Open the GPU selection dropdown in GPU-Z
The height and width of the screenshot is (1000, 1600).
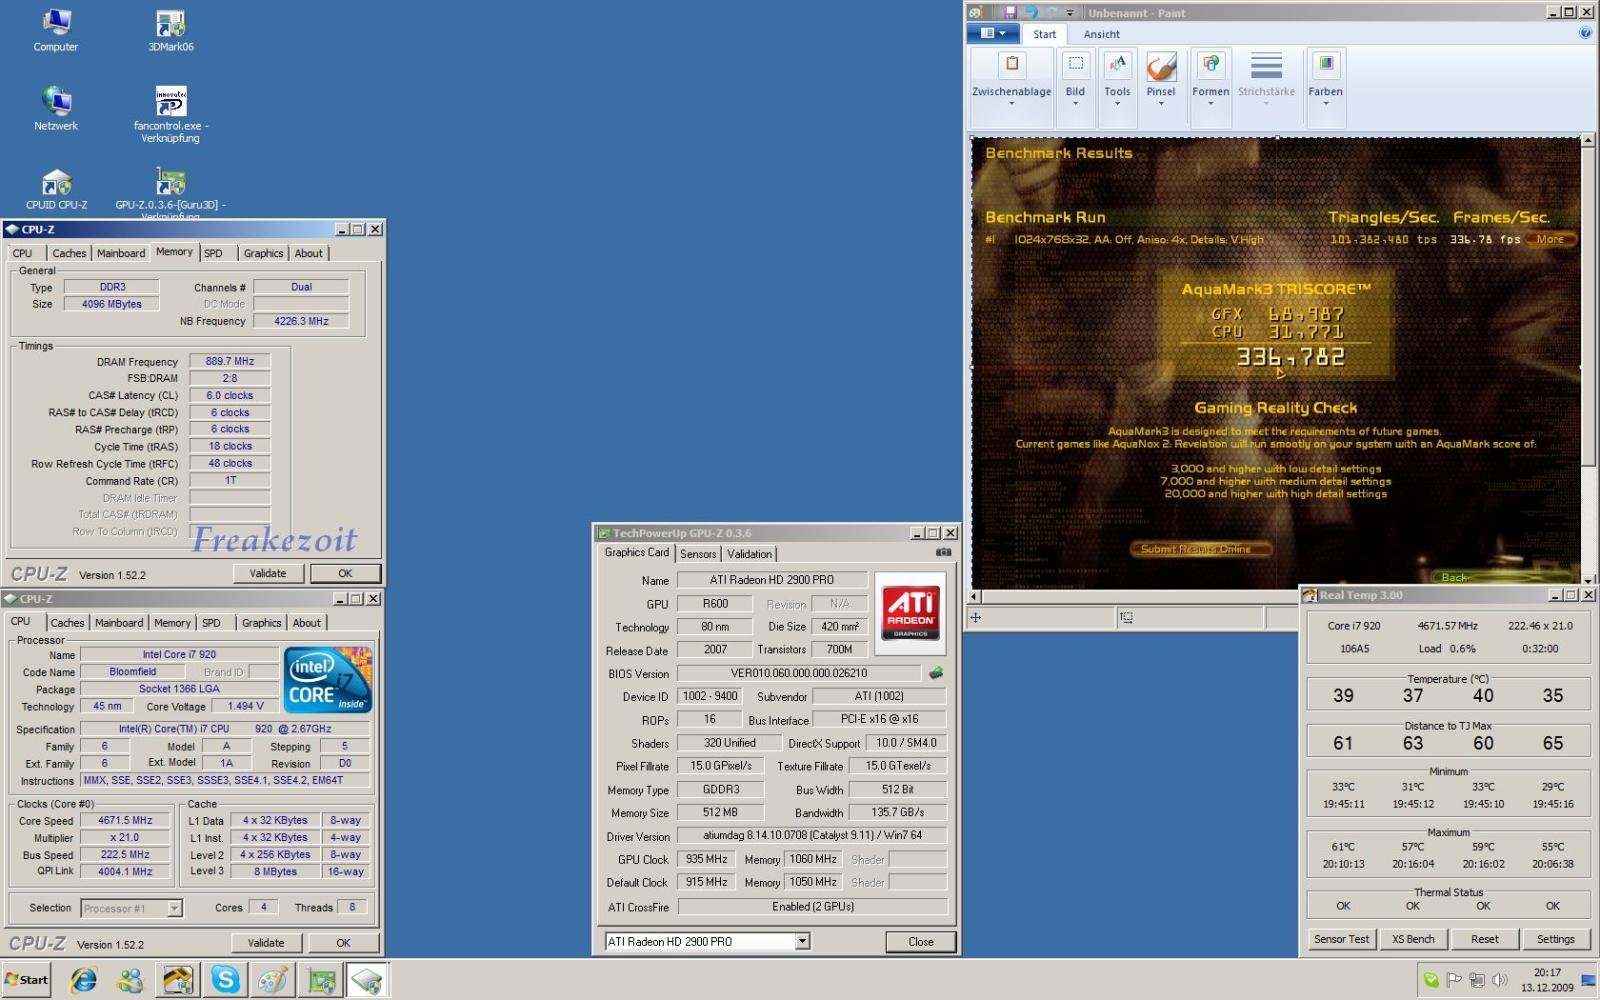coord(802,941)
